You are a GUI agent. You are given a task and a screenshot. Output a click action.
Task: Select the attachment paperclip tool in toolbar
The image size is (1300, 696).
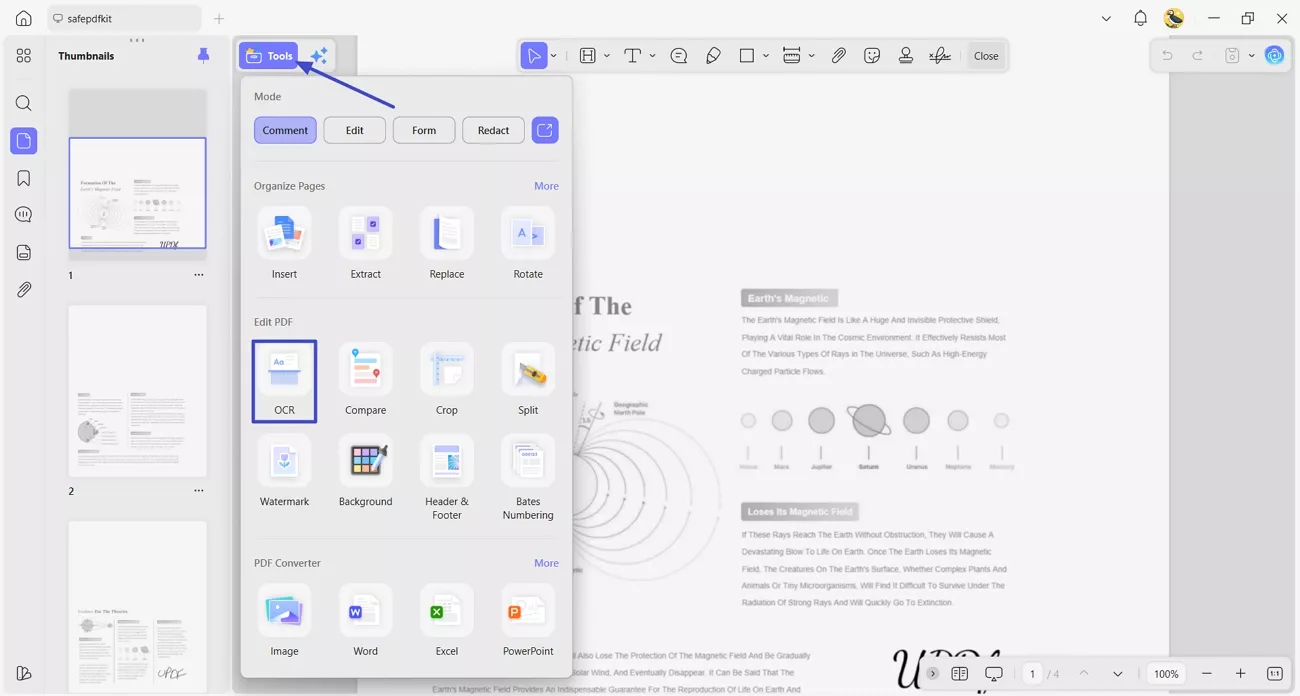839,56
